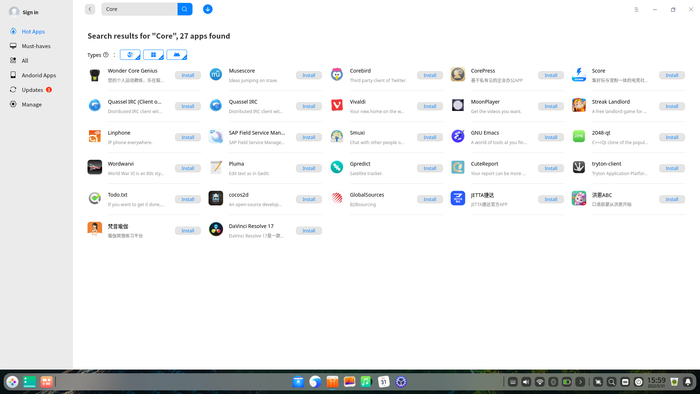
Task: Install the Corebird app
Action: [429, 75]
